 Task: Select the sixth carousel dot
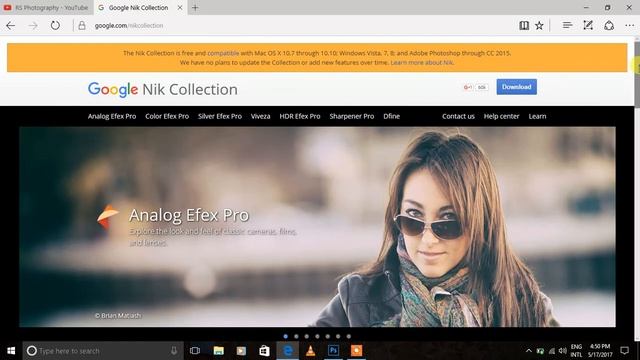[x=338, y=336]
